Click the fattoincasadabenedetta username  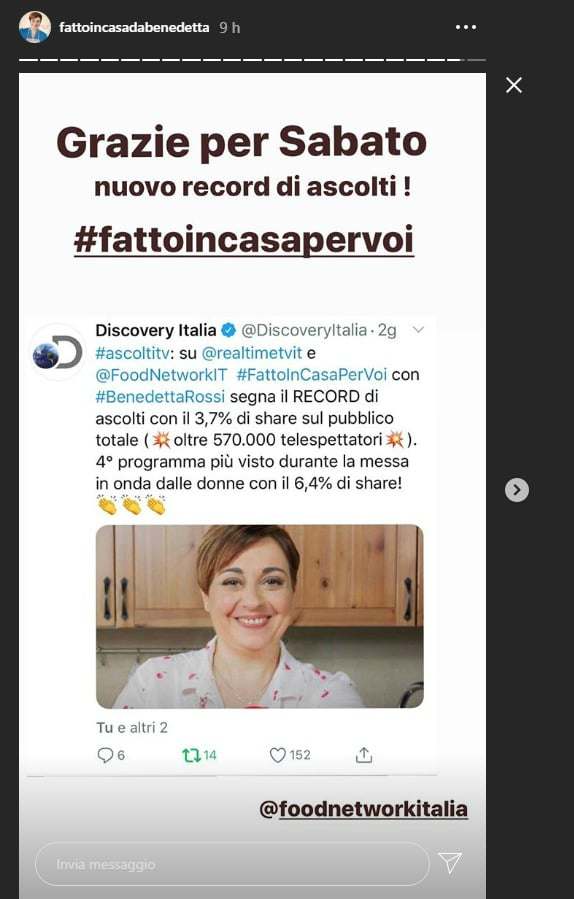pyautogui.click(x=134, y=28)
